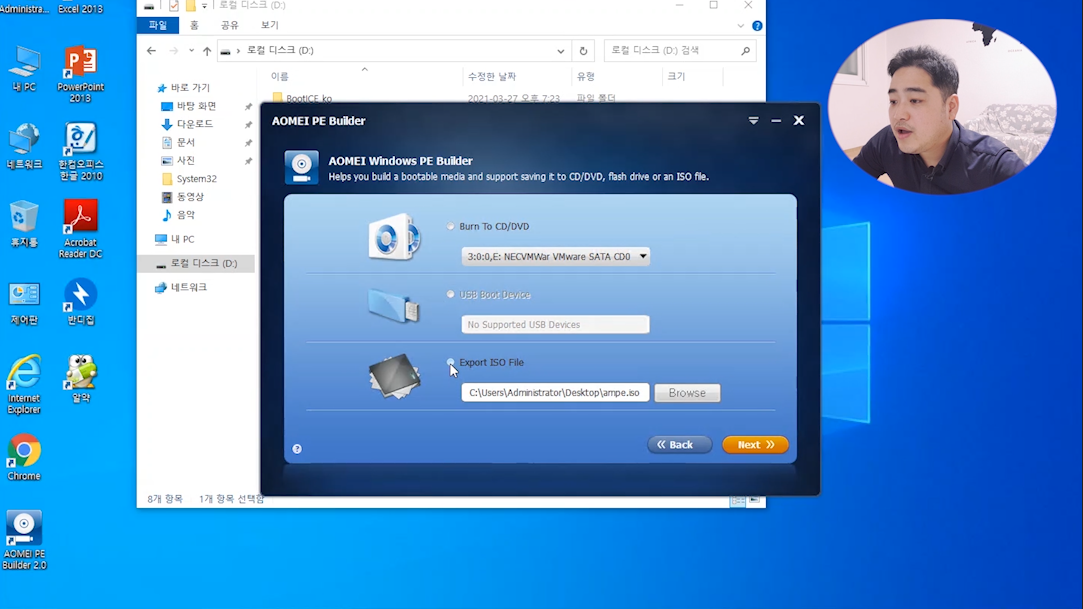
Task: Select the 제어판 control panel desktop icon
Action: tap(24, 302)
